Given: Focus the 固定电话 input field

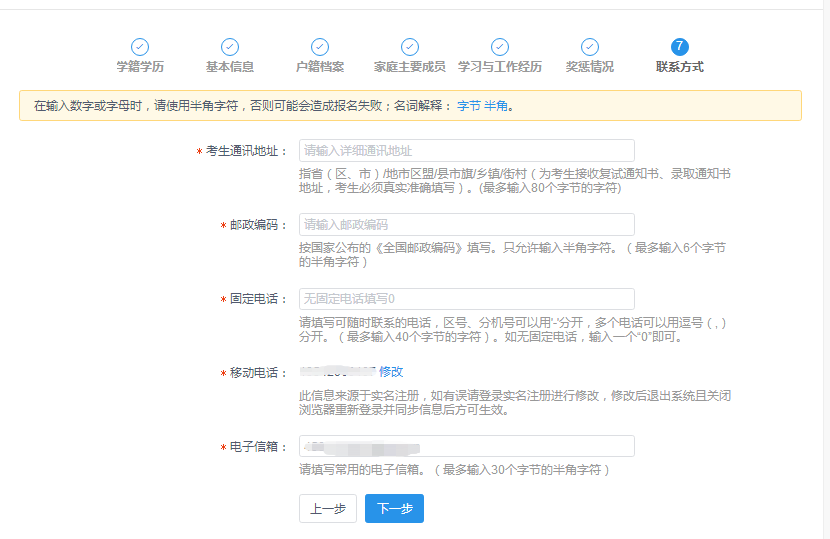Looking at the screenshot, I should pos(466,299).
